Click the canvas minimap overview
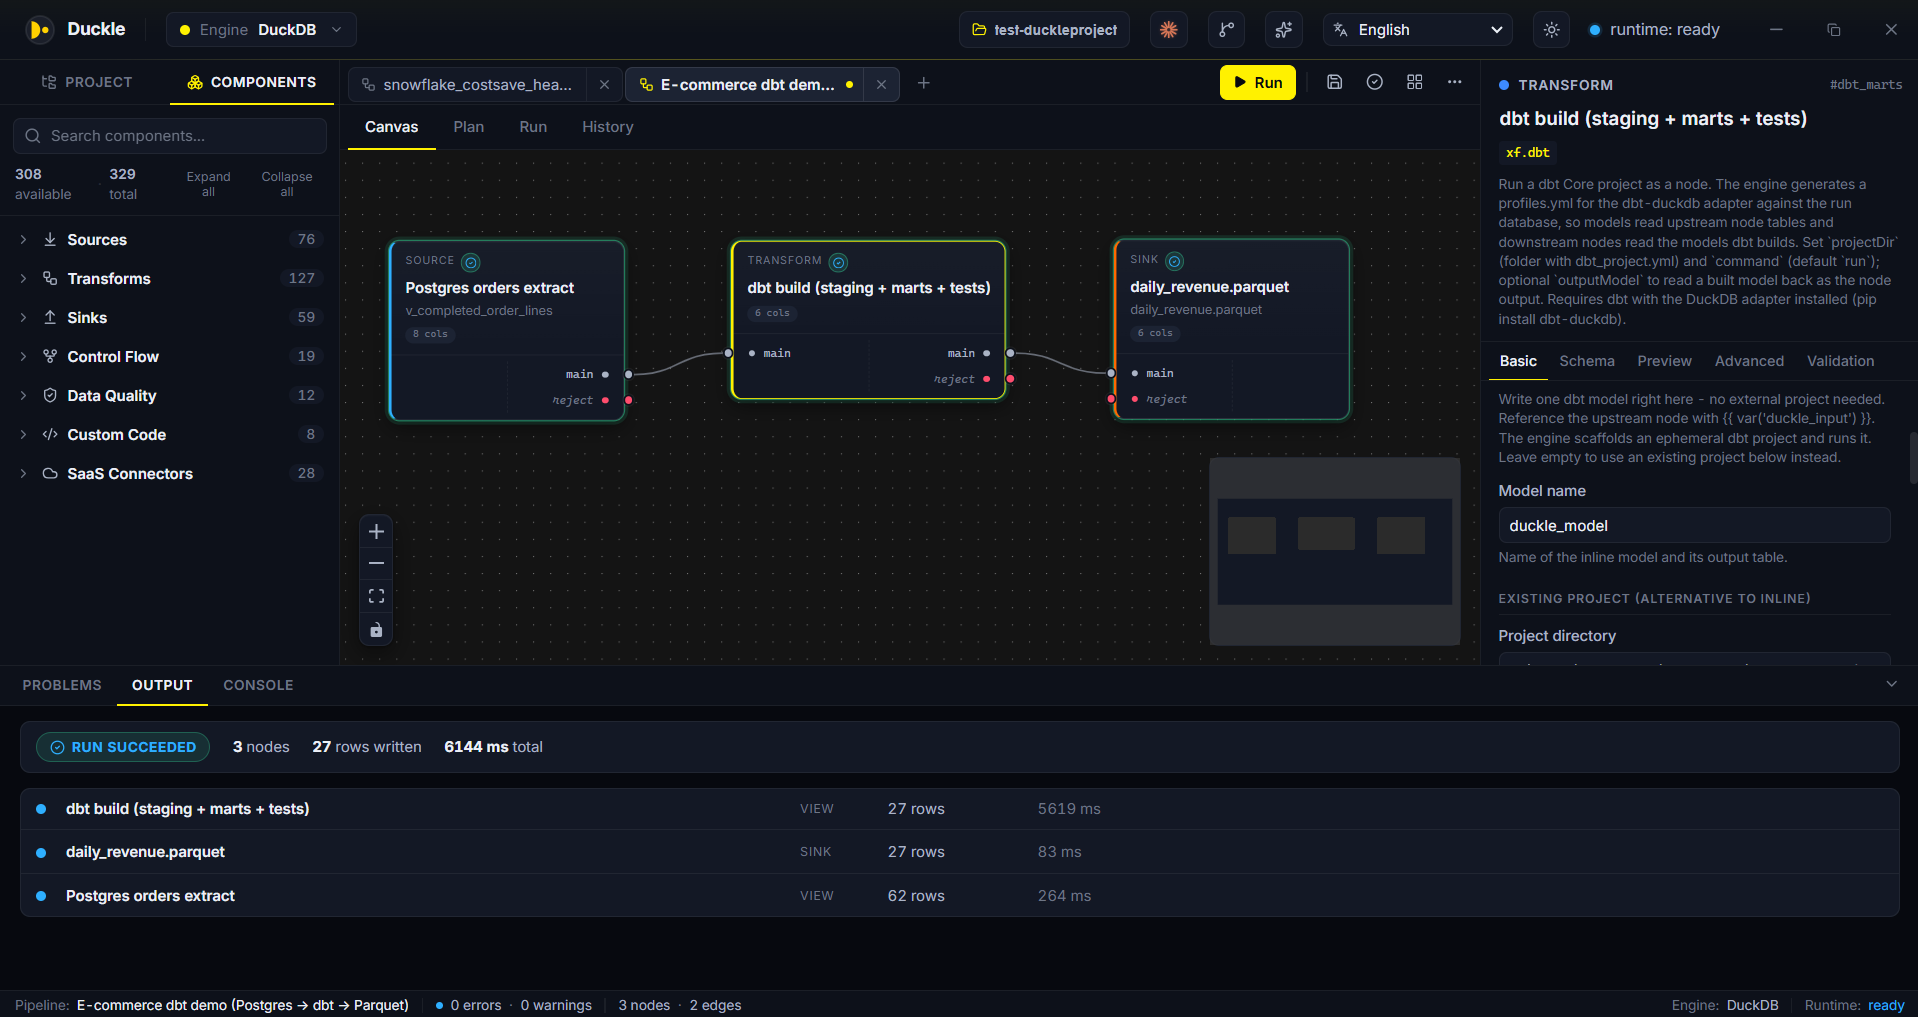Image resolution: width=1918 pixels, height=1017 pixels. [1335, 551]
